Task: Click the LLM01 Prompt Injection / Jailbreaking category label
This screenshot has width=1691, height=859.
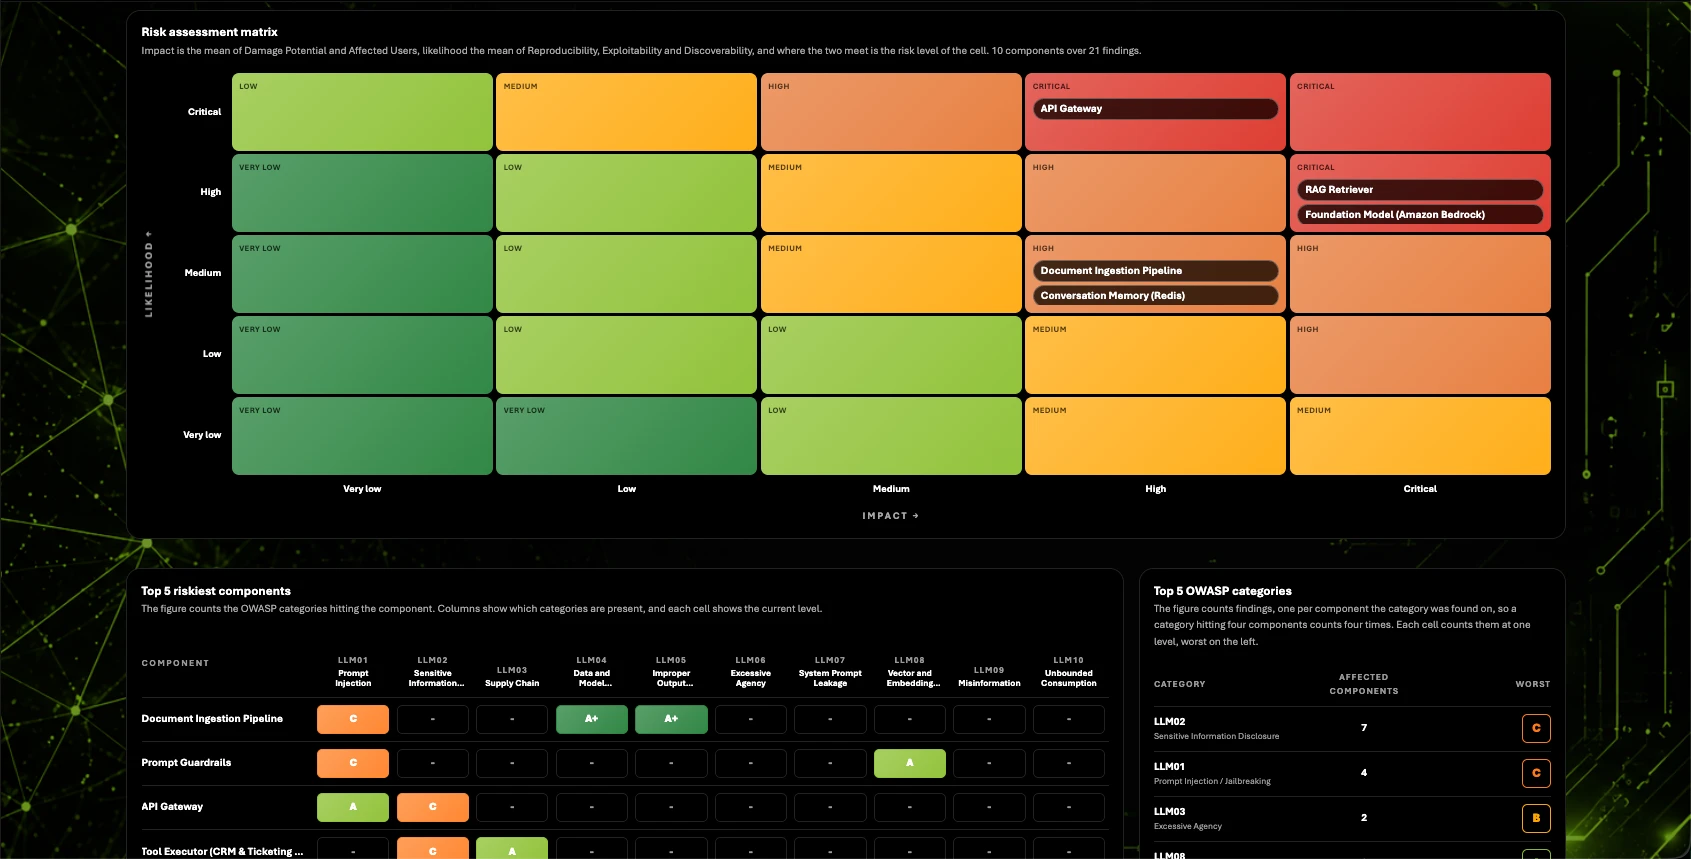Action: pyautogui.click(x=1212, y=773)
